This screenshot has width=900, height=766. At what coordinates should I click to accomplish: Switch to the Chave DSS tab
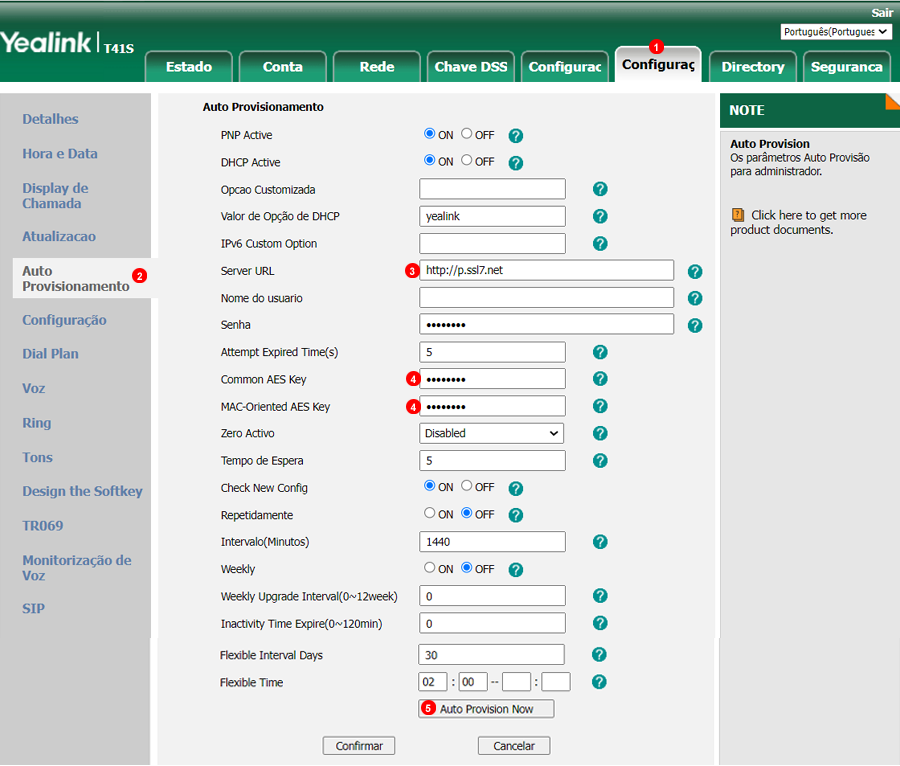[x=470, y=67]
